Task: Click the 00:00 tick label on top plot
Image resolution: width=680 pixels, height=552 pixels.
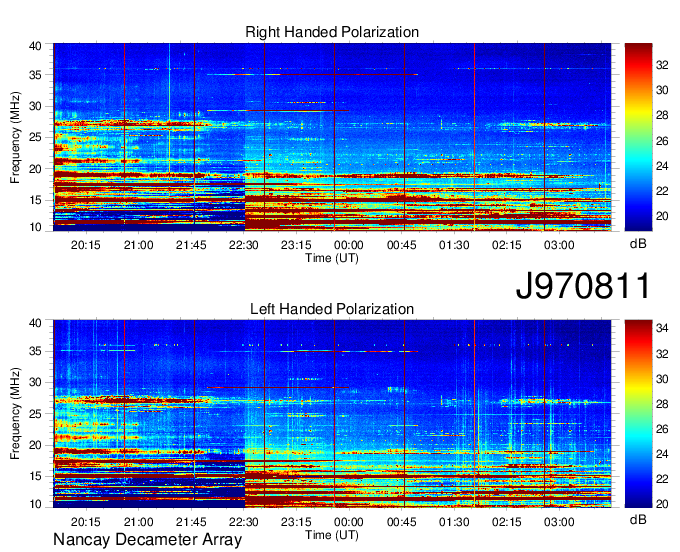Action: pos(348,245)
